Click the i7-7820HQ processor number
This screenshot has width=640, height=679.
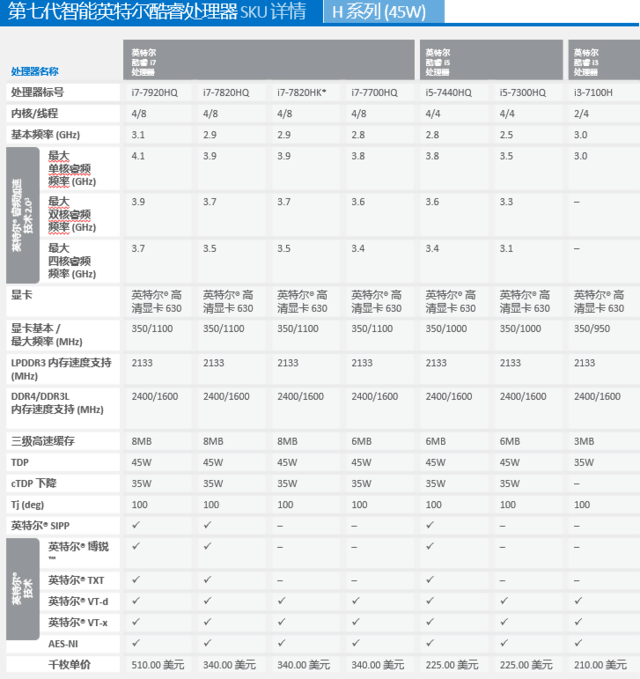pos(226,93)
